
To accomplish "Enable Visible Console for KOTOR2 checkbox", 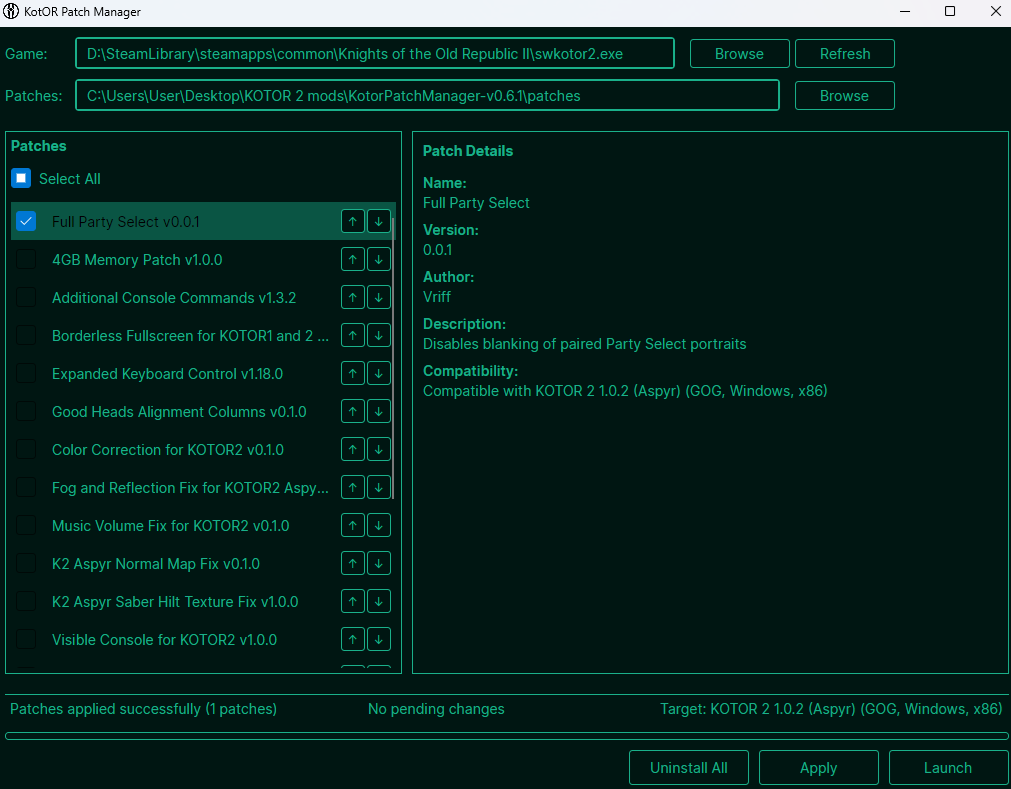I will tap(26, 639).
